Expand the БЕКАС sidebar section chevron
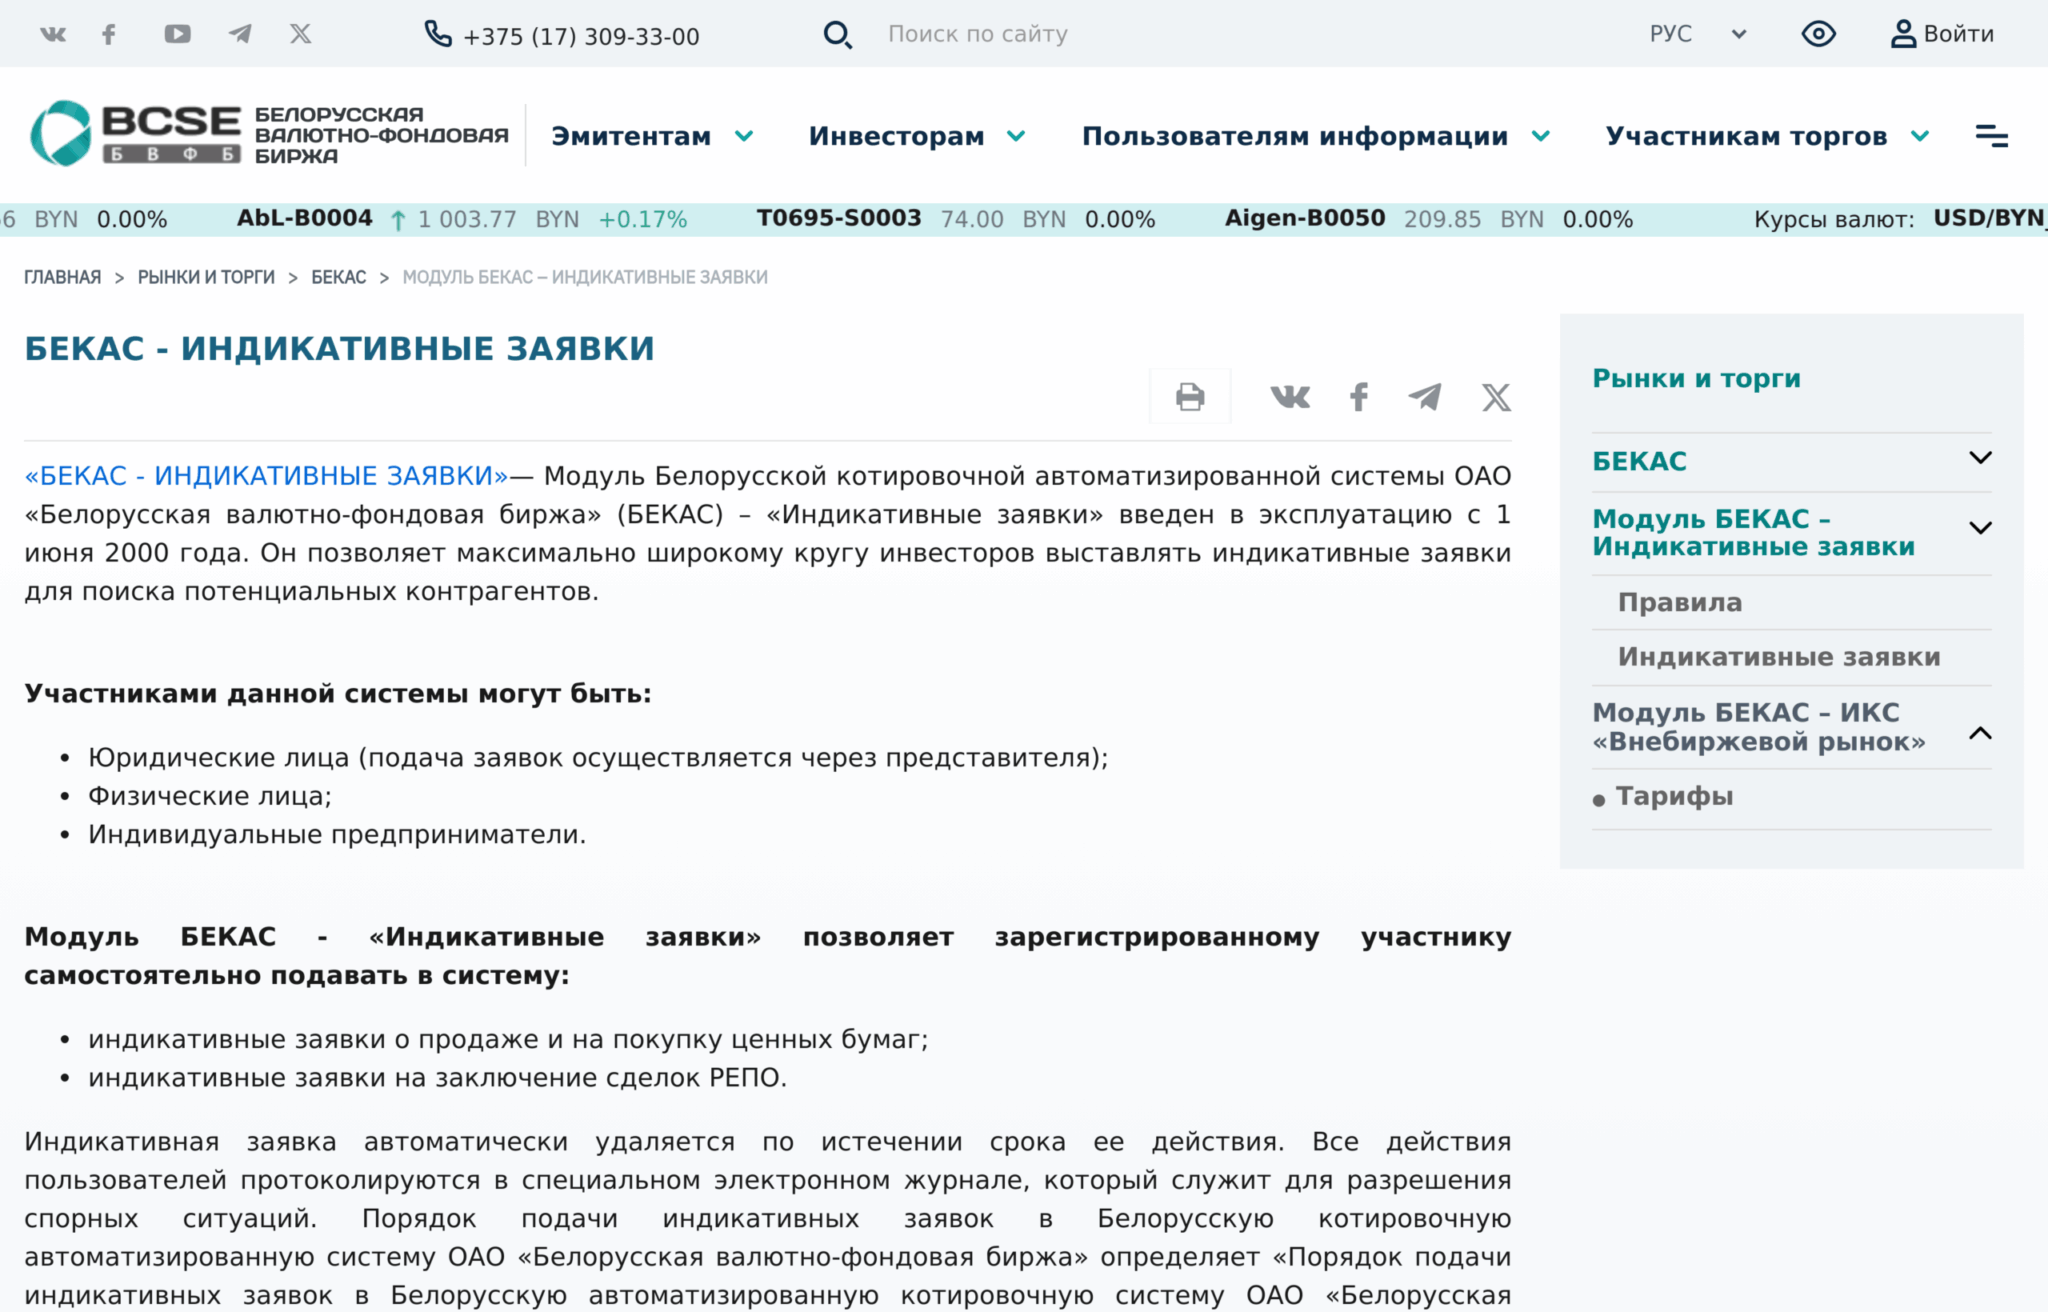The height and width of the screenshot is (1312, 2048). 1980,458
